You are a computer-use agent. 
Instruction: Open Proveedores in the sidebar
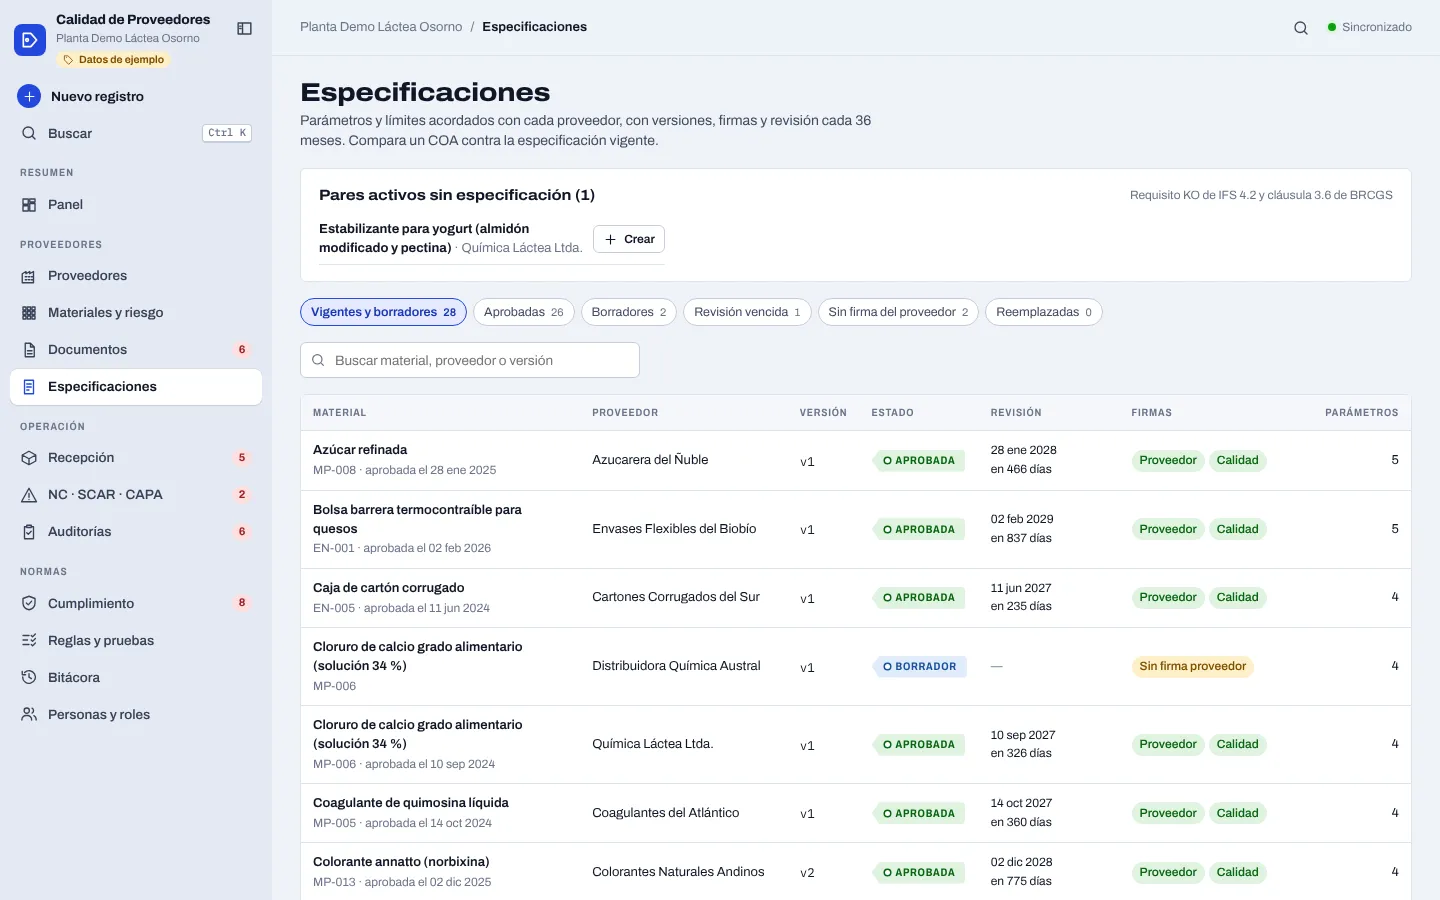click(x=136, y=276)
